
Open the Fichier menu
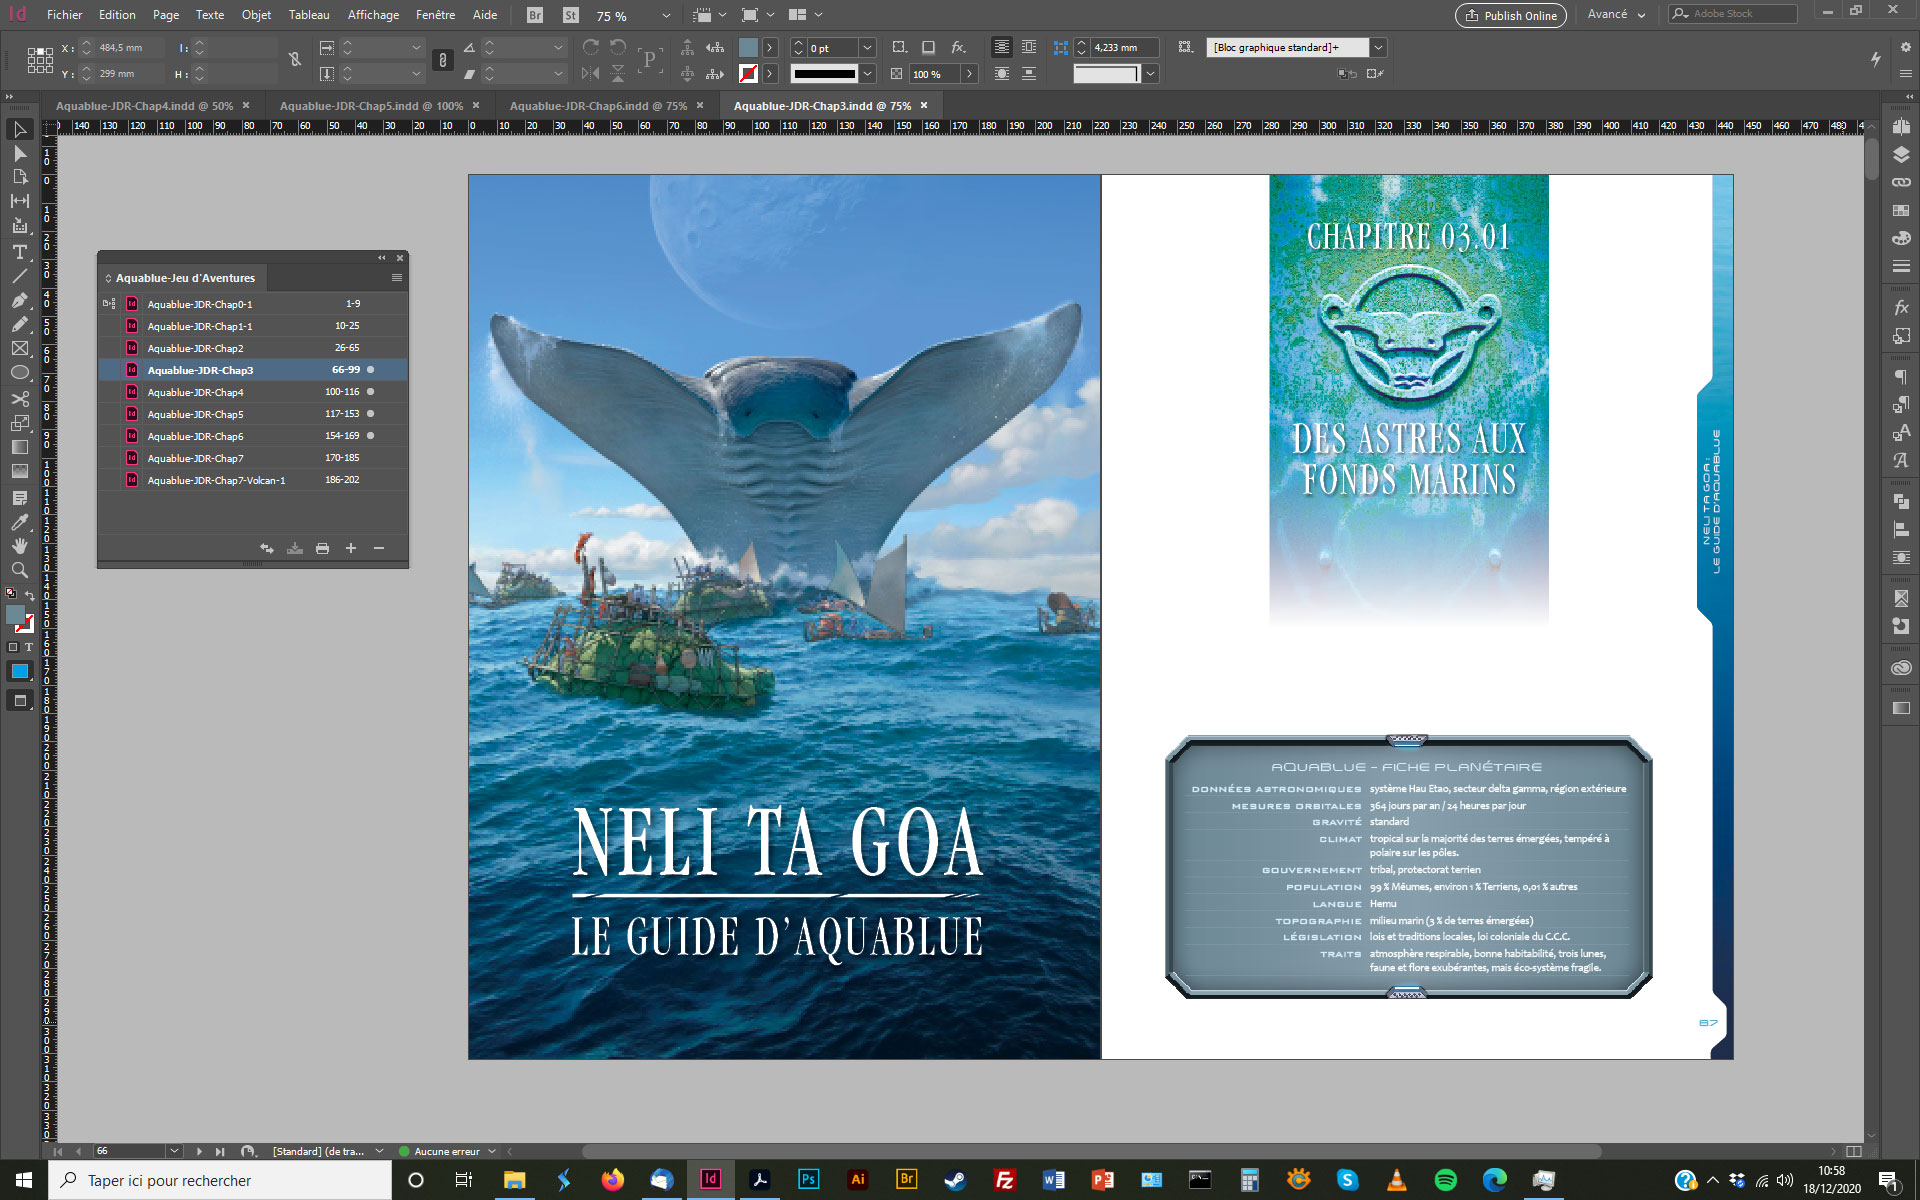click(x=64, y=15)
